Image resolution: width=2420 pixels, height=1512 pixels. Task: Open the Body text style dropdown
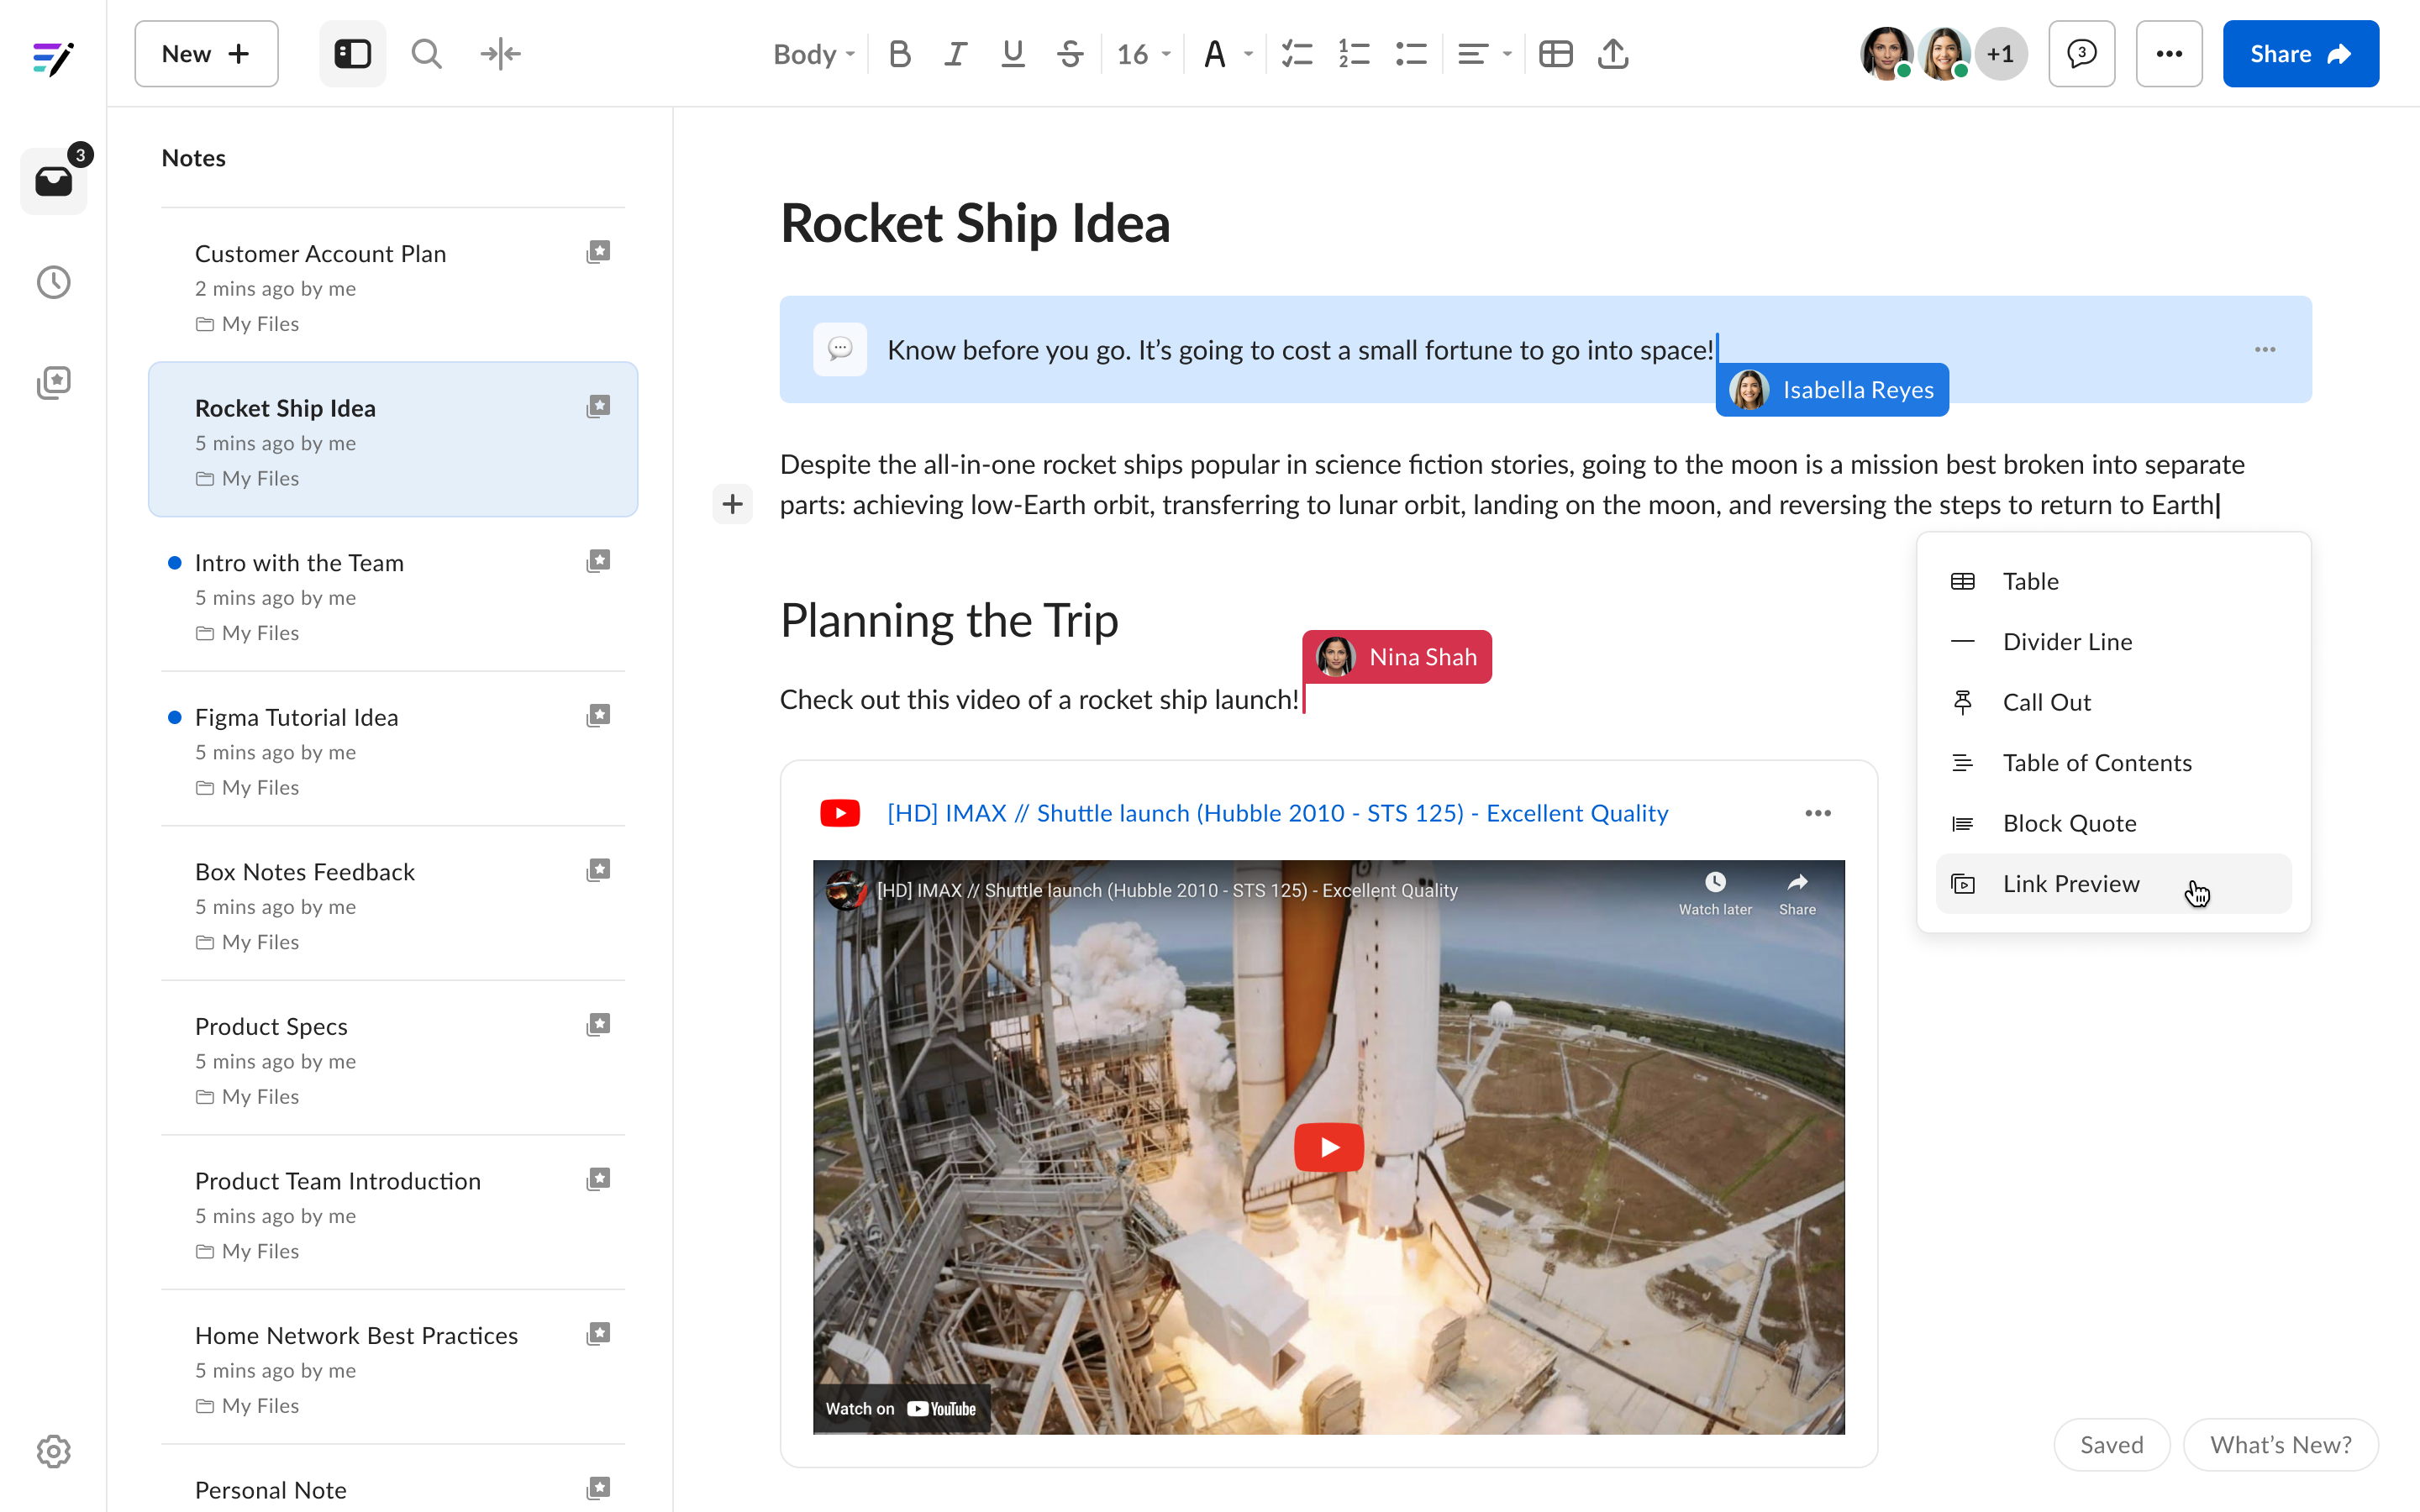pos(813,54)
